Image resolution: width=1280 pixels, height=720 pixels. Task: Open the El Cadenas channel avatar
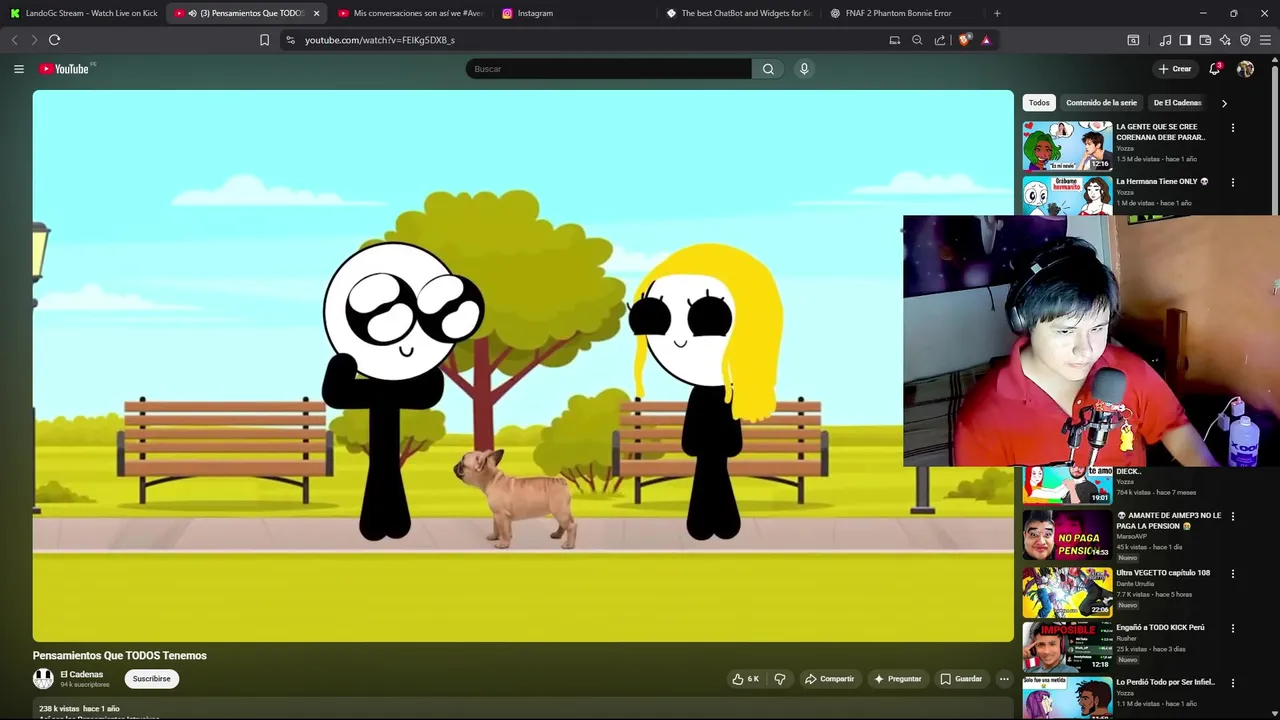(43, 679)
